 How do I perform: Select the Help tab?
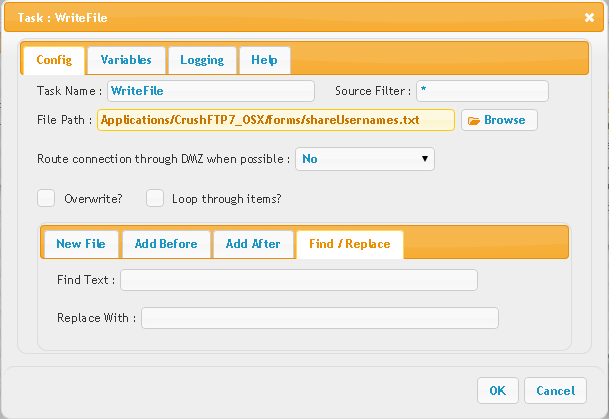264,60
